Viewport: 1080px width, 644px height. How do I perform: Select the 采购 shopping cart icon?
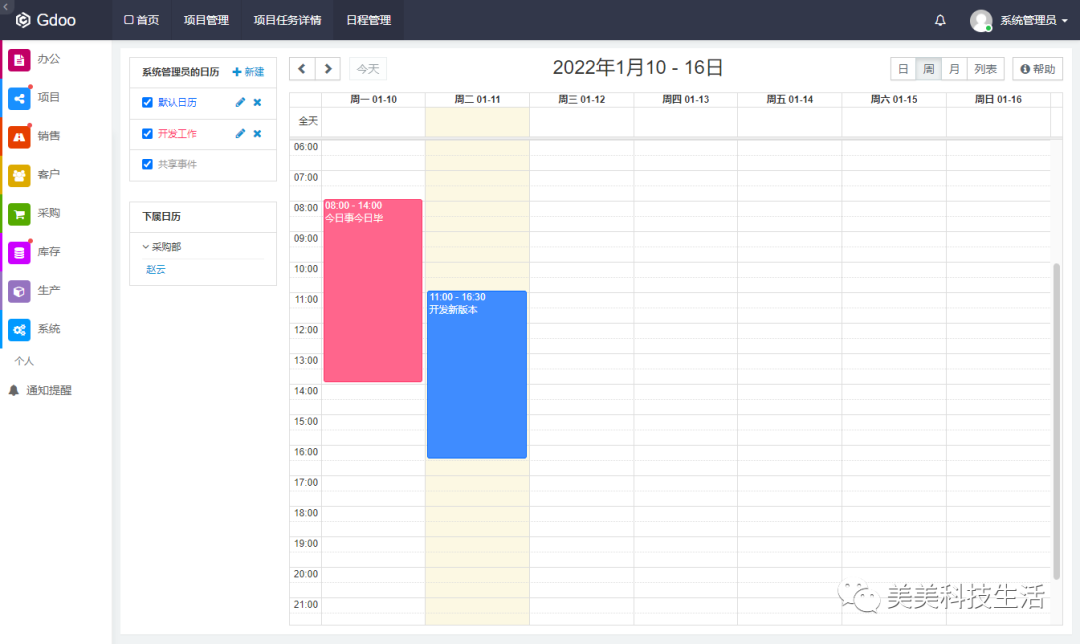[x=20, y=214]
